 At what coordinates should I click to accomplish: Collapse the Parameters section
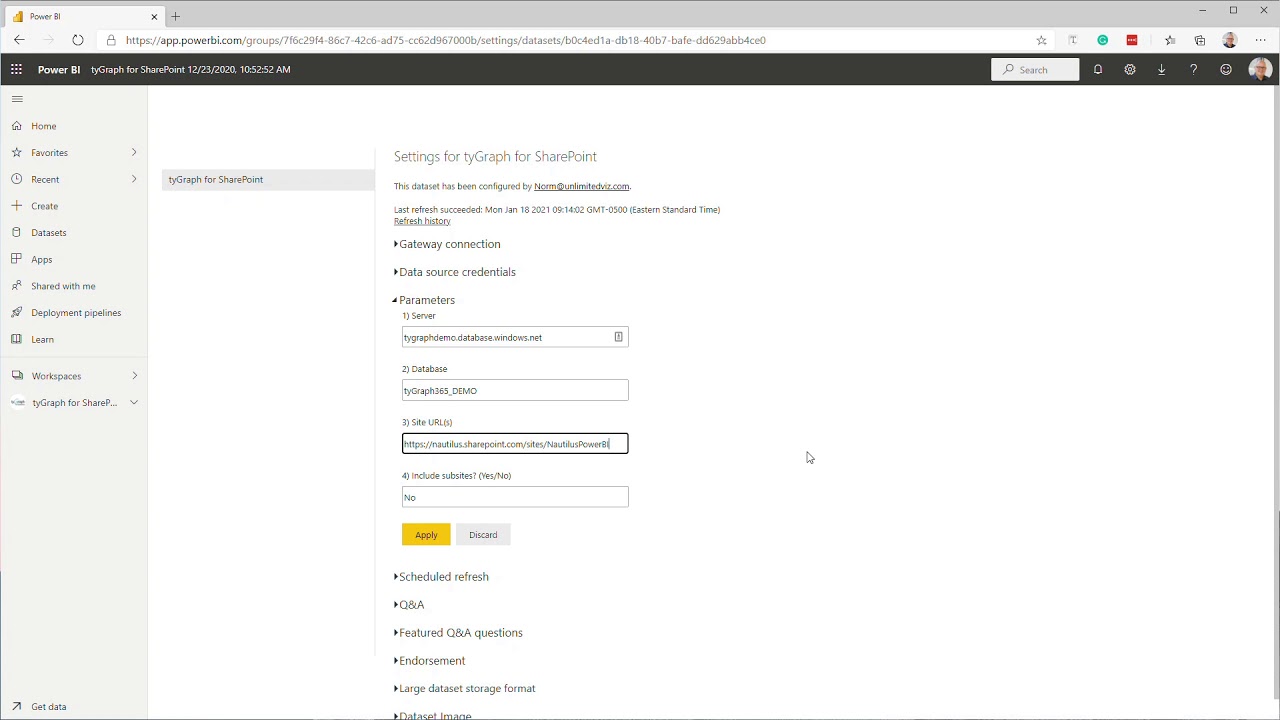click(x=424, y=300)
